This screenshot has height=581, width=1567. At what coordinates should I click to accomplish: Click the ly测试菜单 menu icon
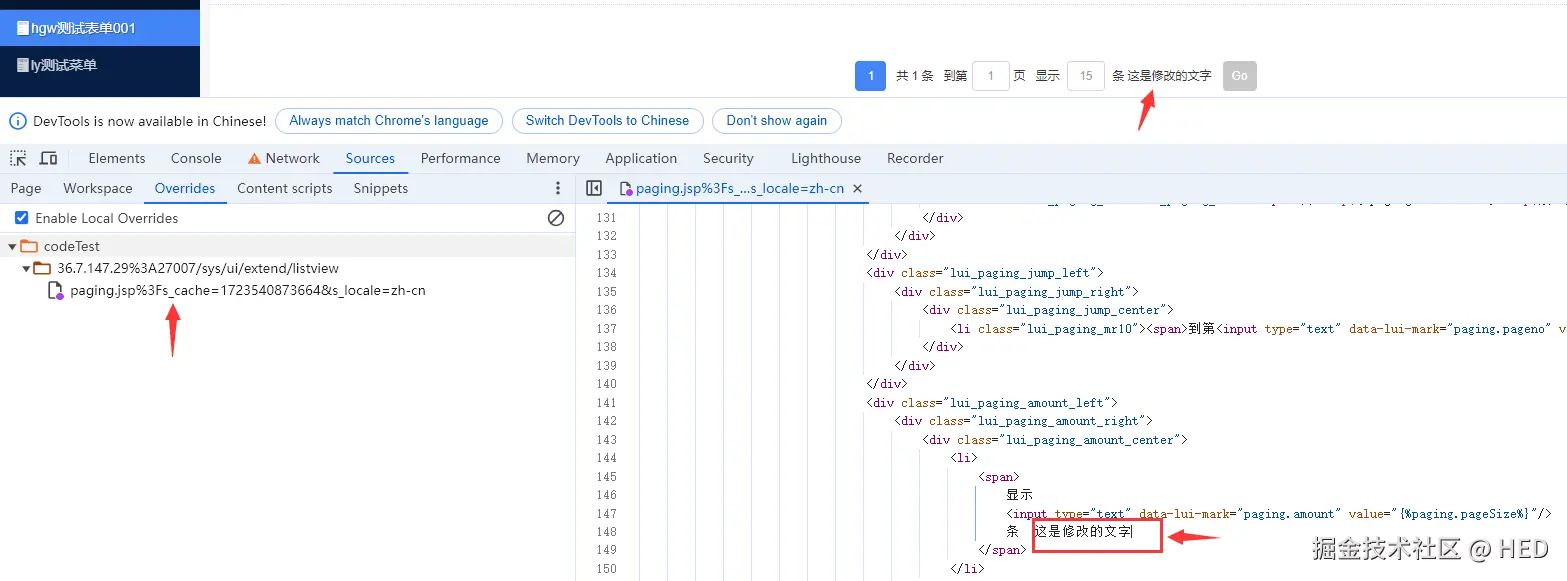[23, 66]
